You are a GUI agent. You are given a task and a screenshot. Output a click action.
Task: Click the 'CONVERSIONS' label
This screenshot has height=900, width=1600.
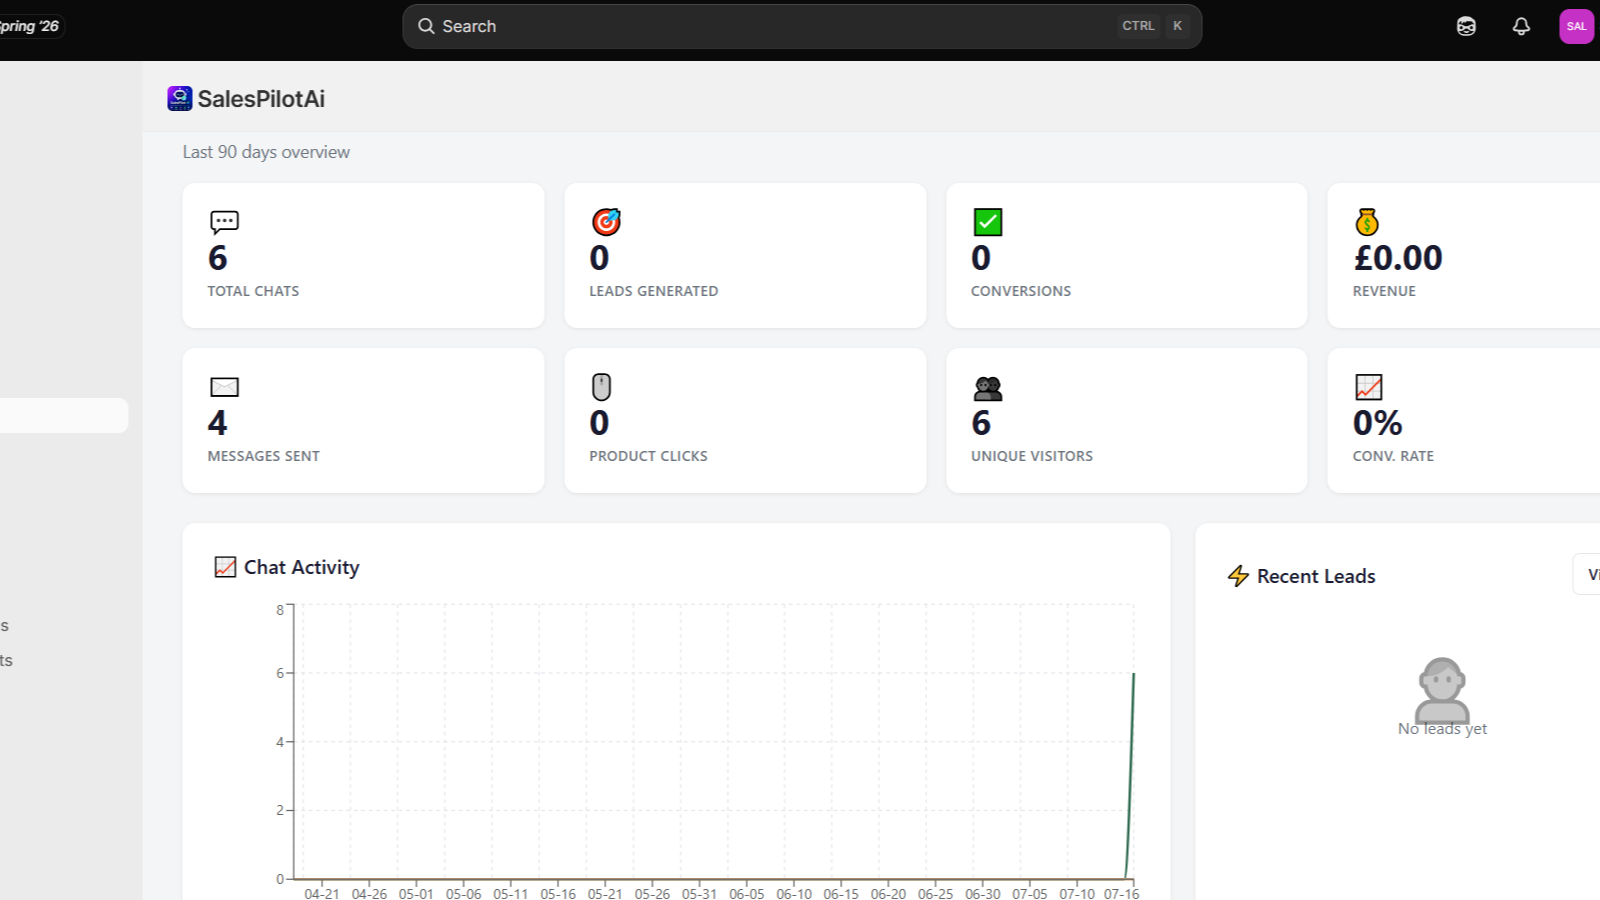point(1020,291)
